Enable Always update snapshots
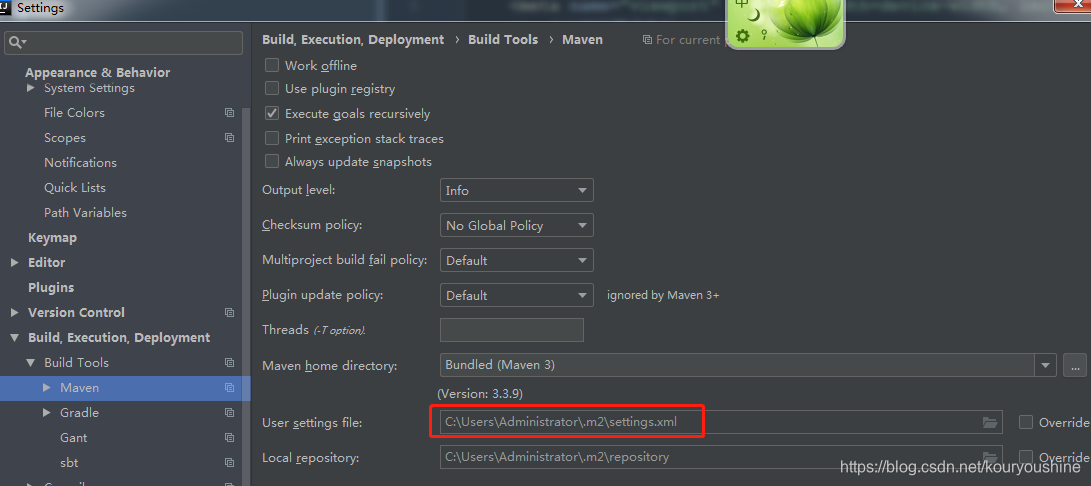 tap(272, 162)
